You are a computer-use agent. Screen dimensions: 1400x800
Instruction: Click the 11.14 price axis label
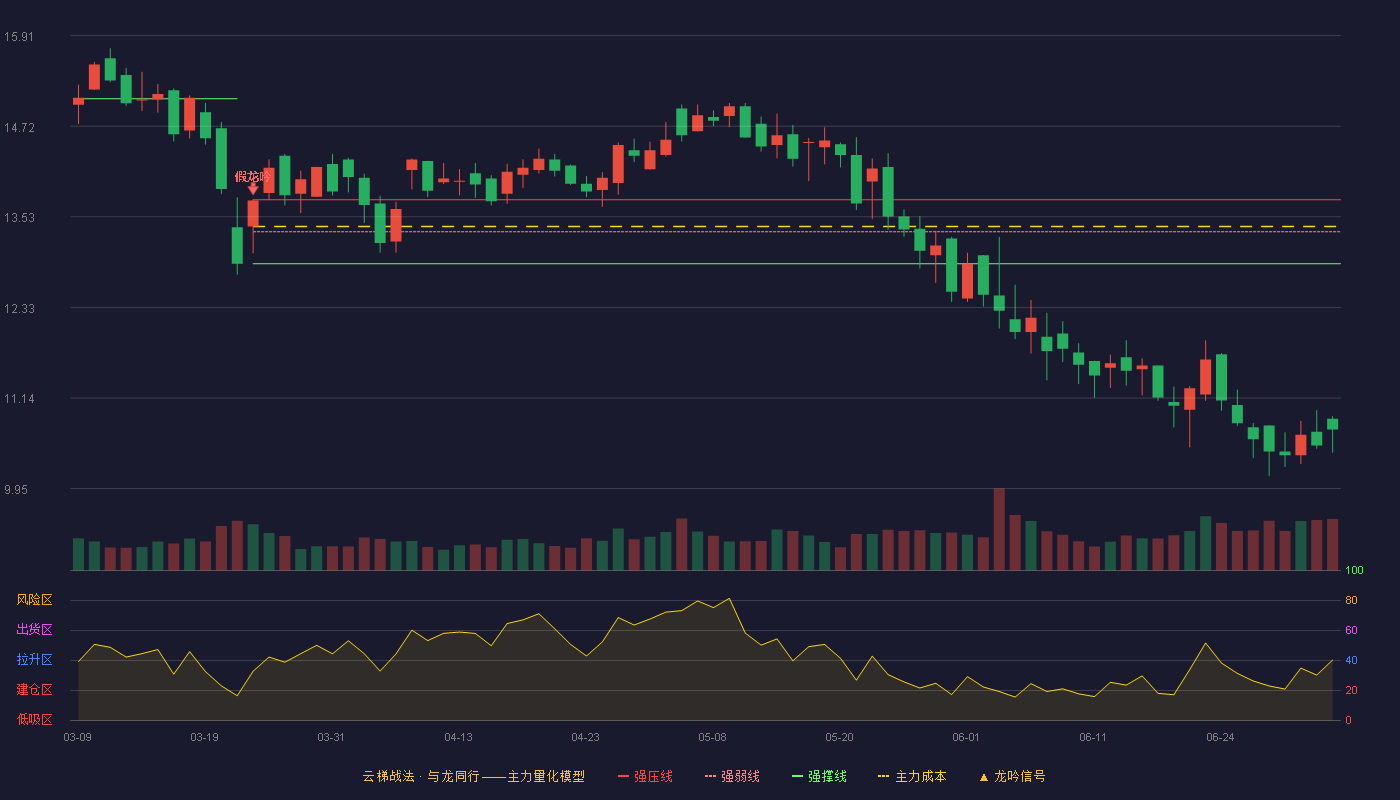19,398
